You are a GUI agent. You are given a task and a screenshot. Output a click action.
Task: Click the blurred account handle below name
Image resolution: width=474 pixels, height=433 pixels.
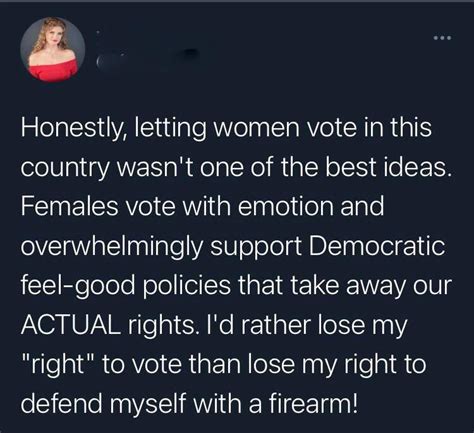tap(147, 58)
